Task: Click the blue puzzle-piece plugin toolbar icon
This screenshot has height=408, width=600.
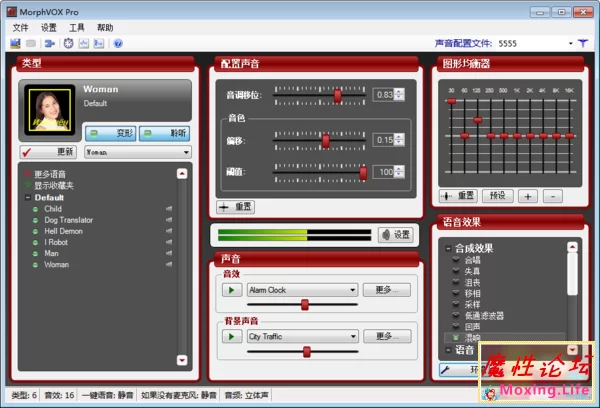Action: click(x=50, y=43)
